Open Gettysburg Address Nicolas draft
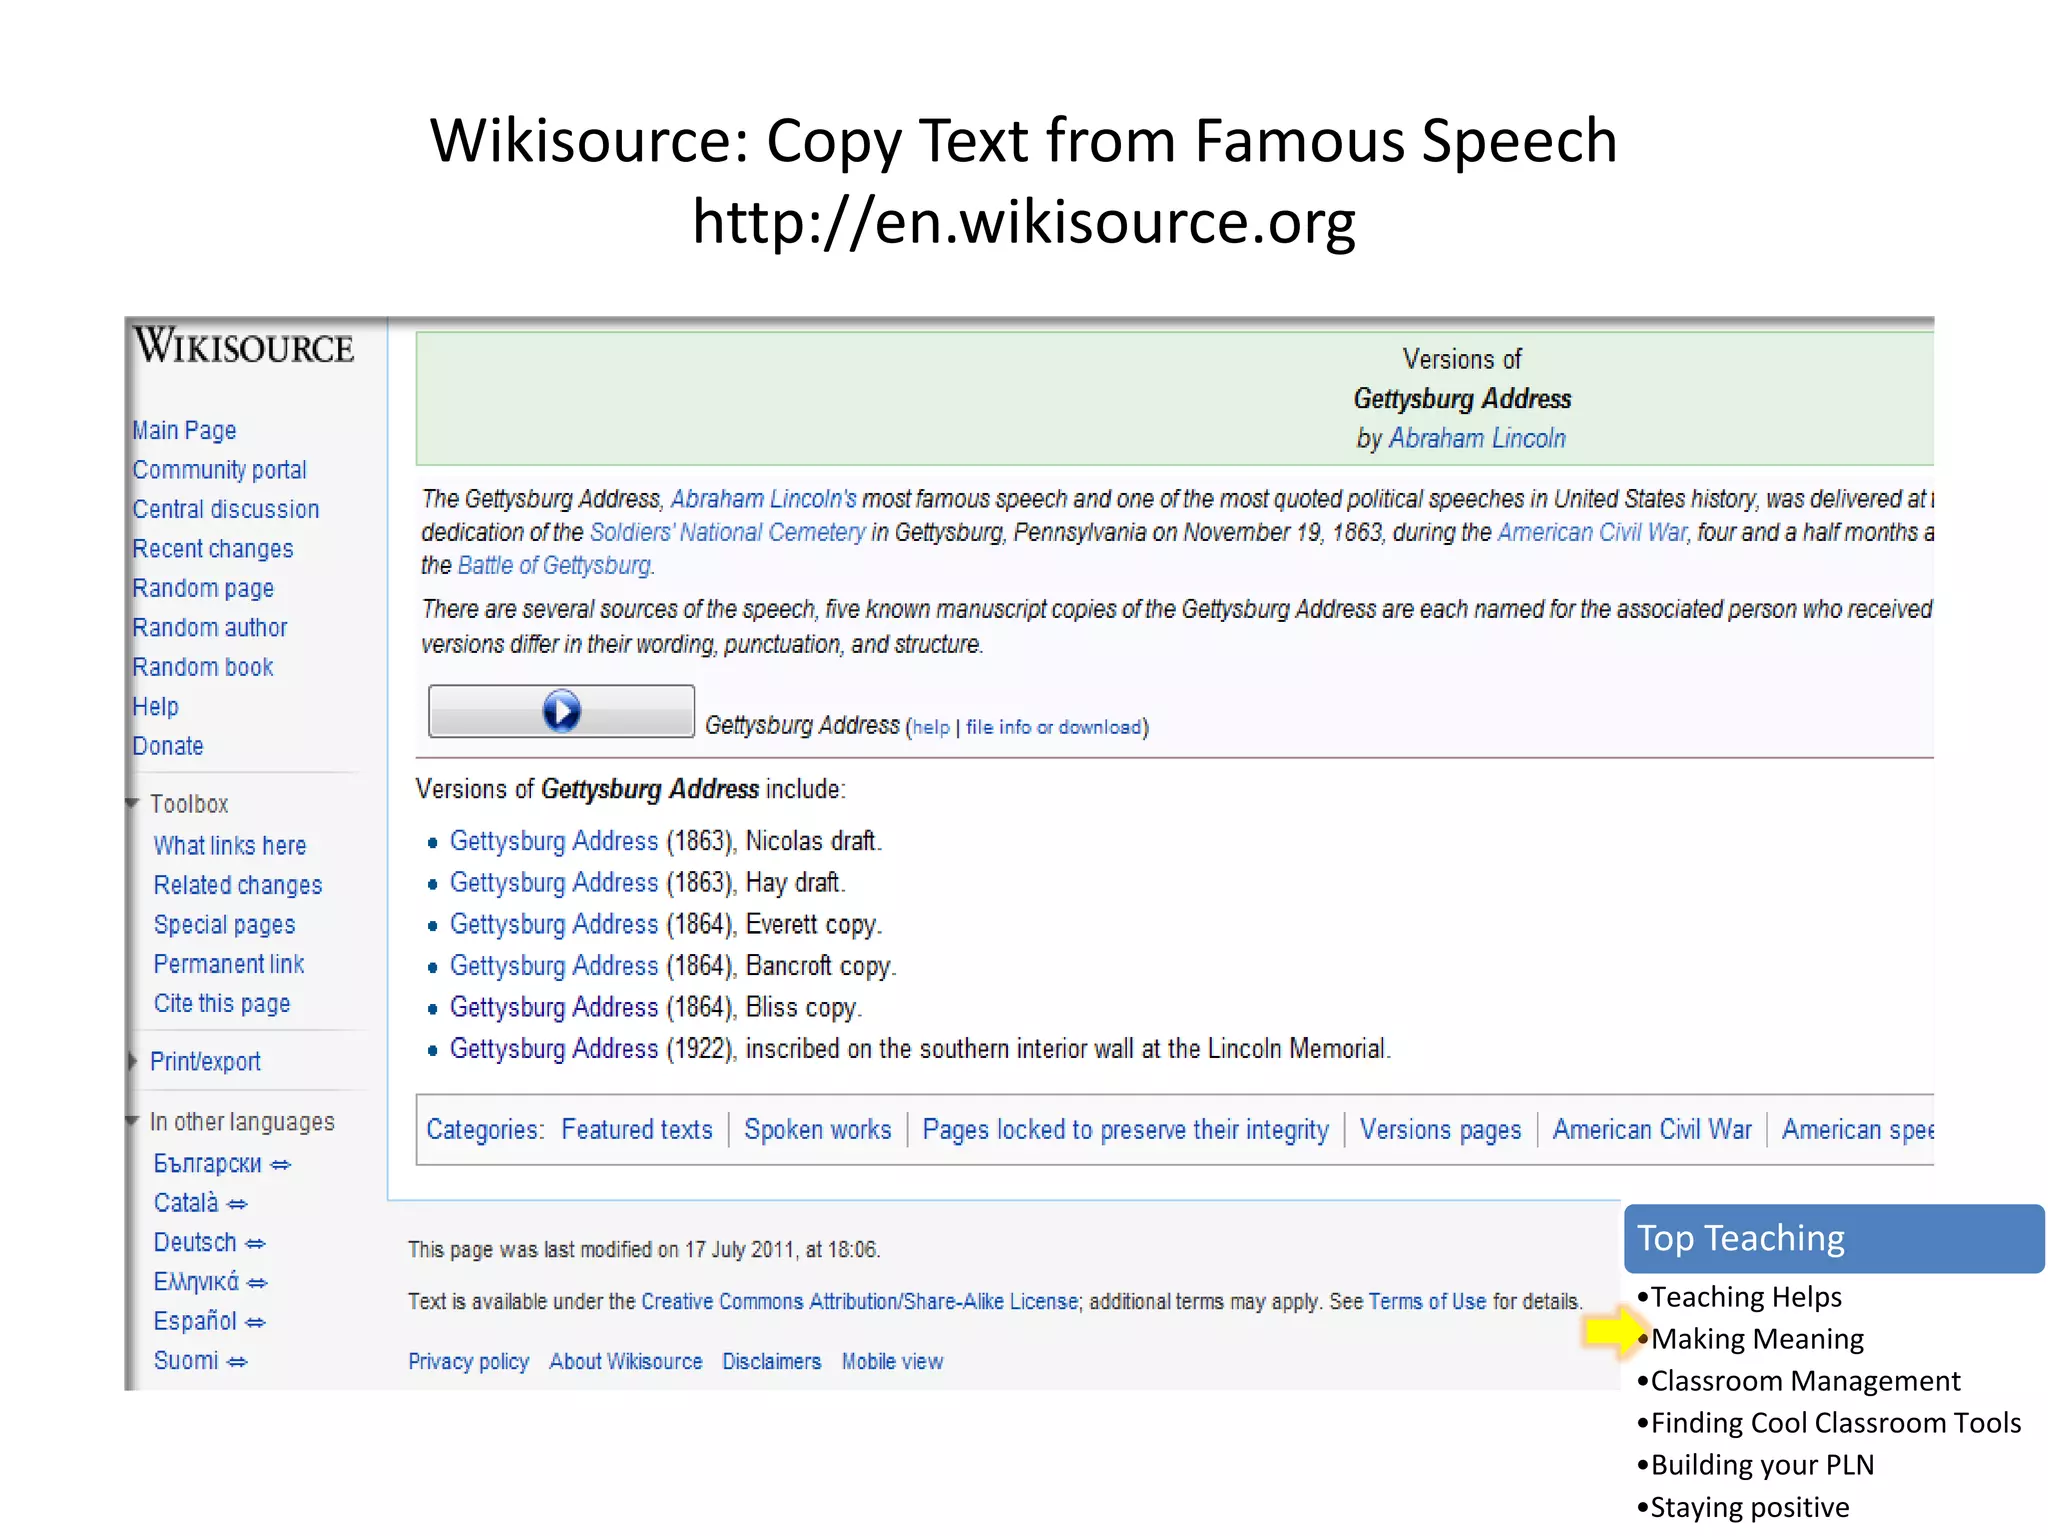The width and height of the screenshot is (2048, 1536). click(x=554, y=841)
